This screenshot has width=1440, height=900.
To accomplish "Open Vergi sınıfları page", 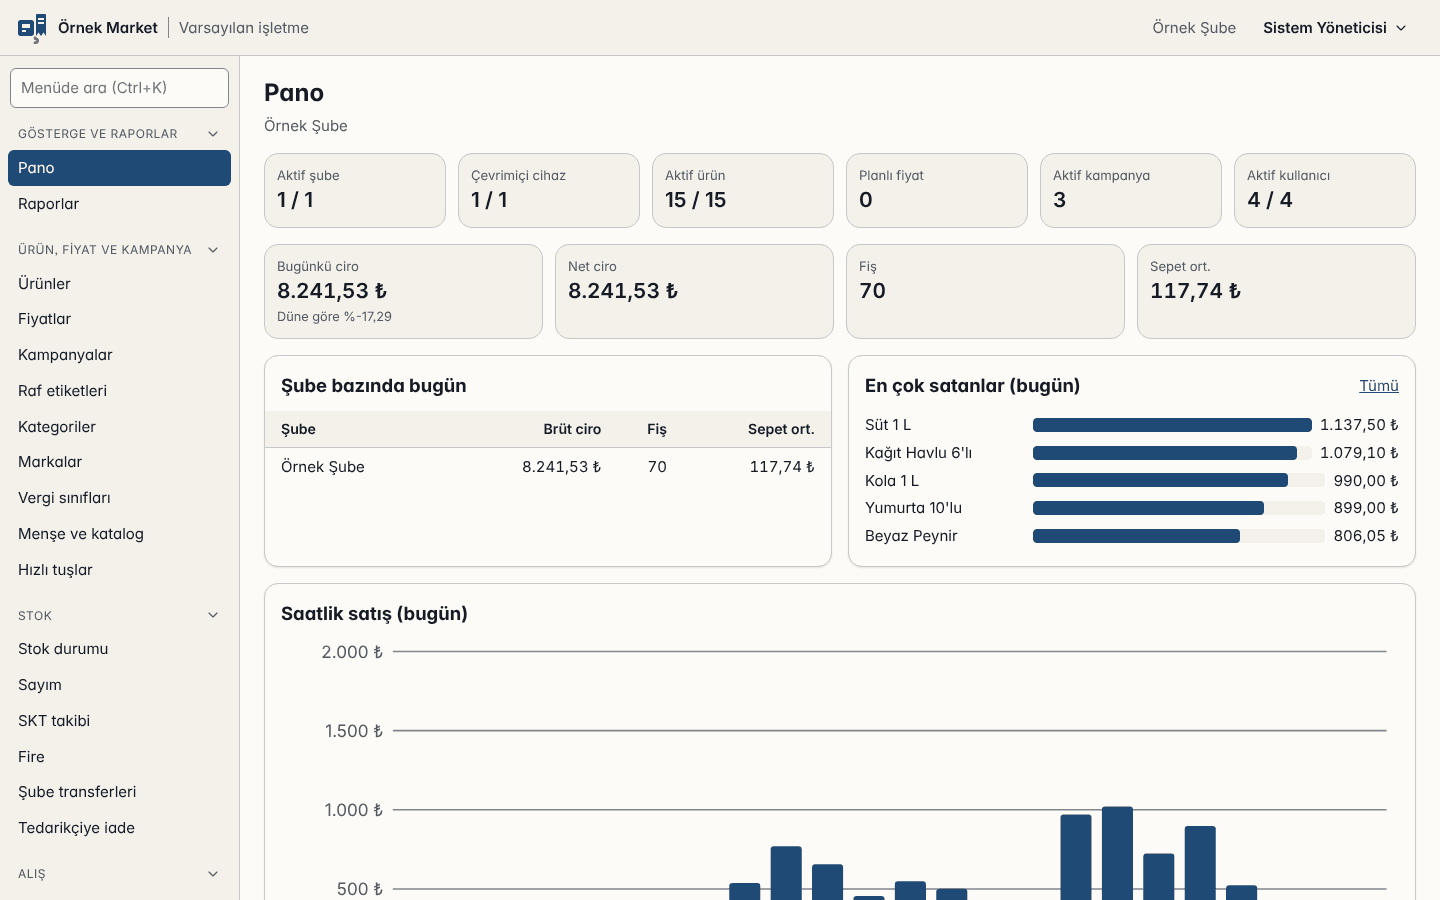I will [x=119, y=498].
